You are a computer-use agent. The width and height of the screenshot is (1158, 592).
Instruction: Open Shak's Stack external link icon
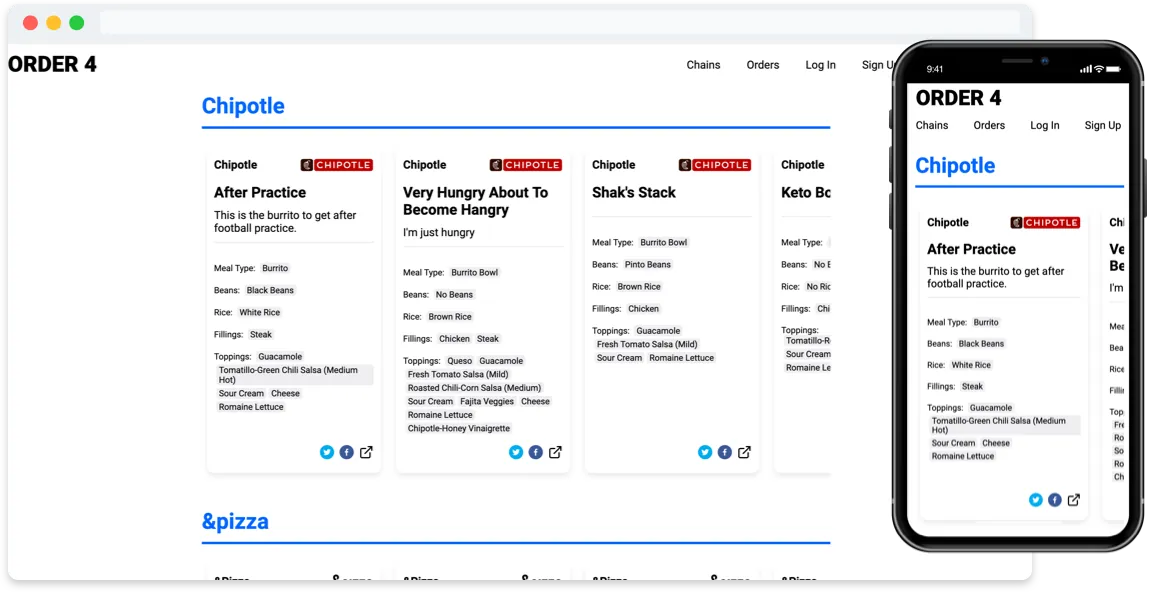(x=744, y=452)
